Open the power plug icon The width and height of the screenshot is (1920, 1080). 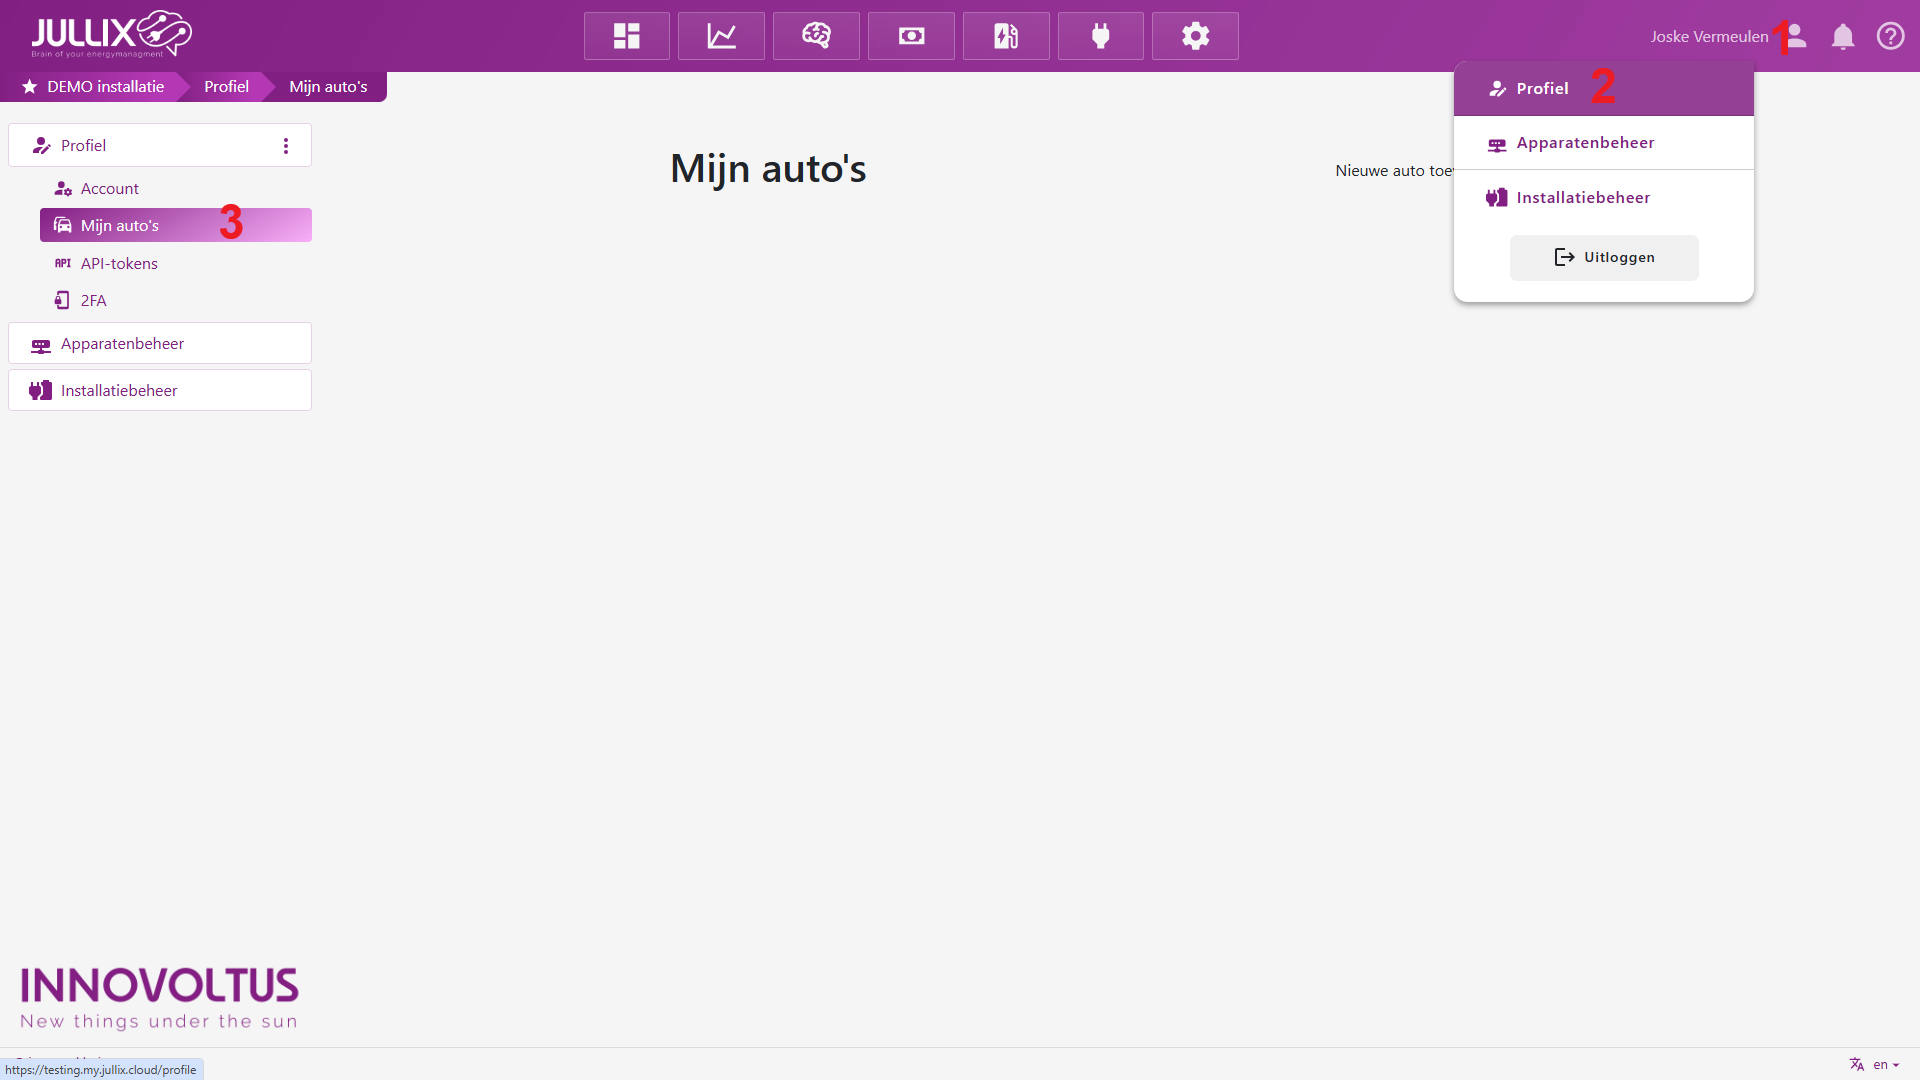[1101, 36]
